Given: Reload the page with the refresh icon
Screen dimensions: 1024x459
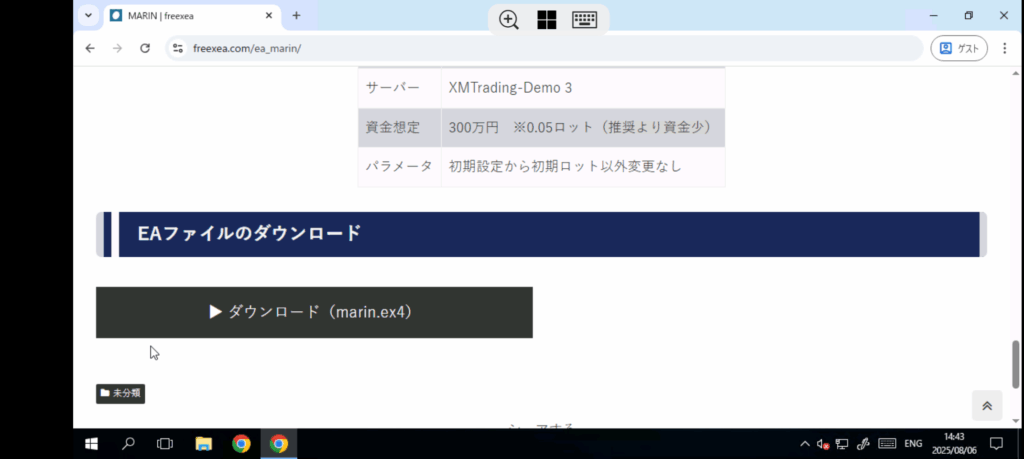Looking at the screenshot, I should pyautogui.click(x=145, y=48).
